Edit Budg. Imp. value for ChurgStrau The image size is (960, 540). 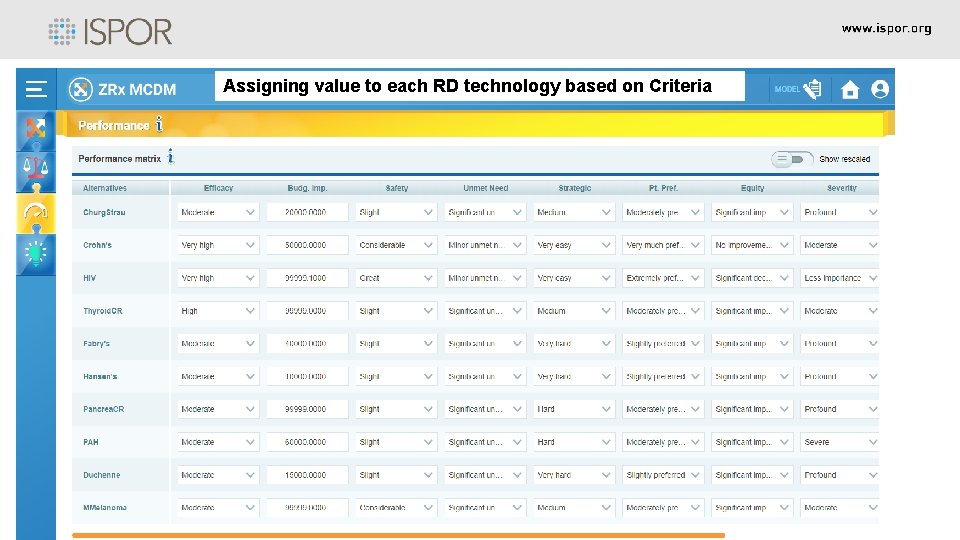coord(307,212)
